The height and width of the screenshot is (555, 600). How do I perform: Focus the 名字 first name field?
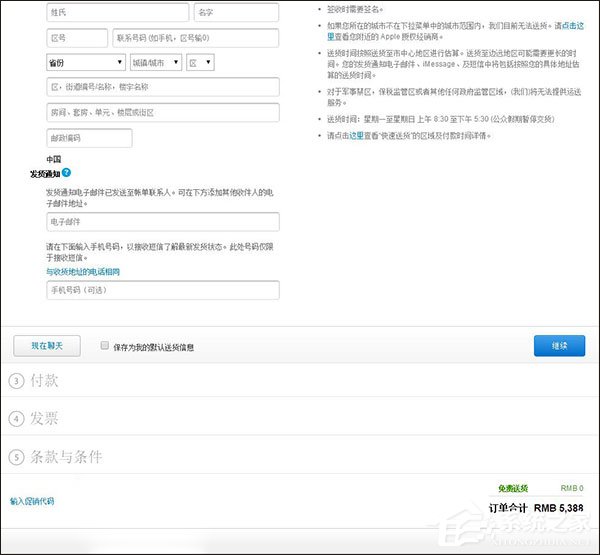[x=236, y=12]
